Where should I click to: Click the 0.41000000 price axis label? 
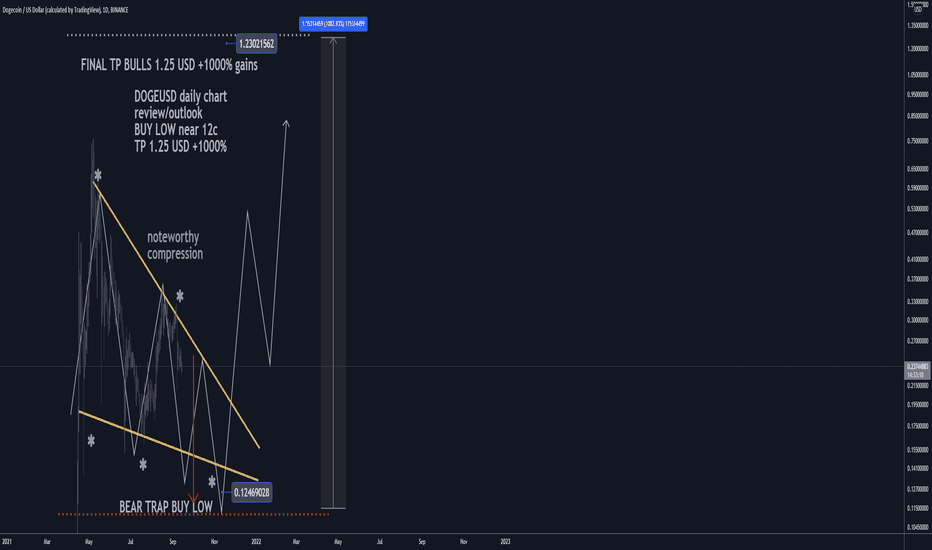918,259
